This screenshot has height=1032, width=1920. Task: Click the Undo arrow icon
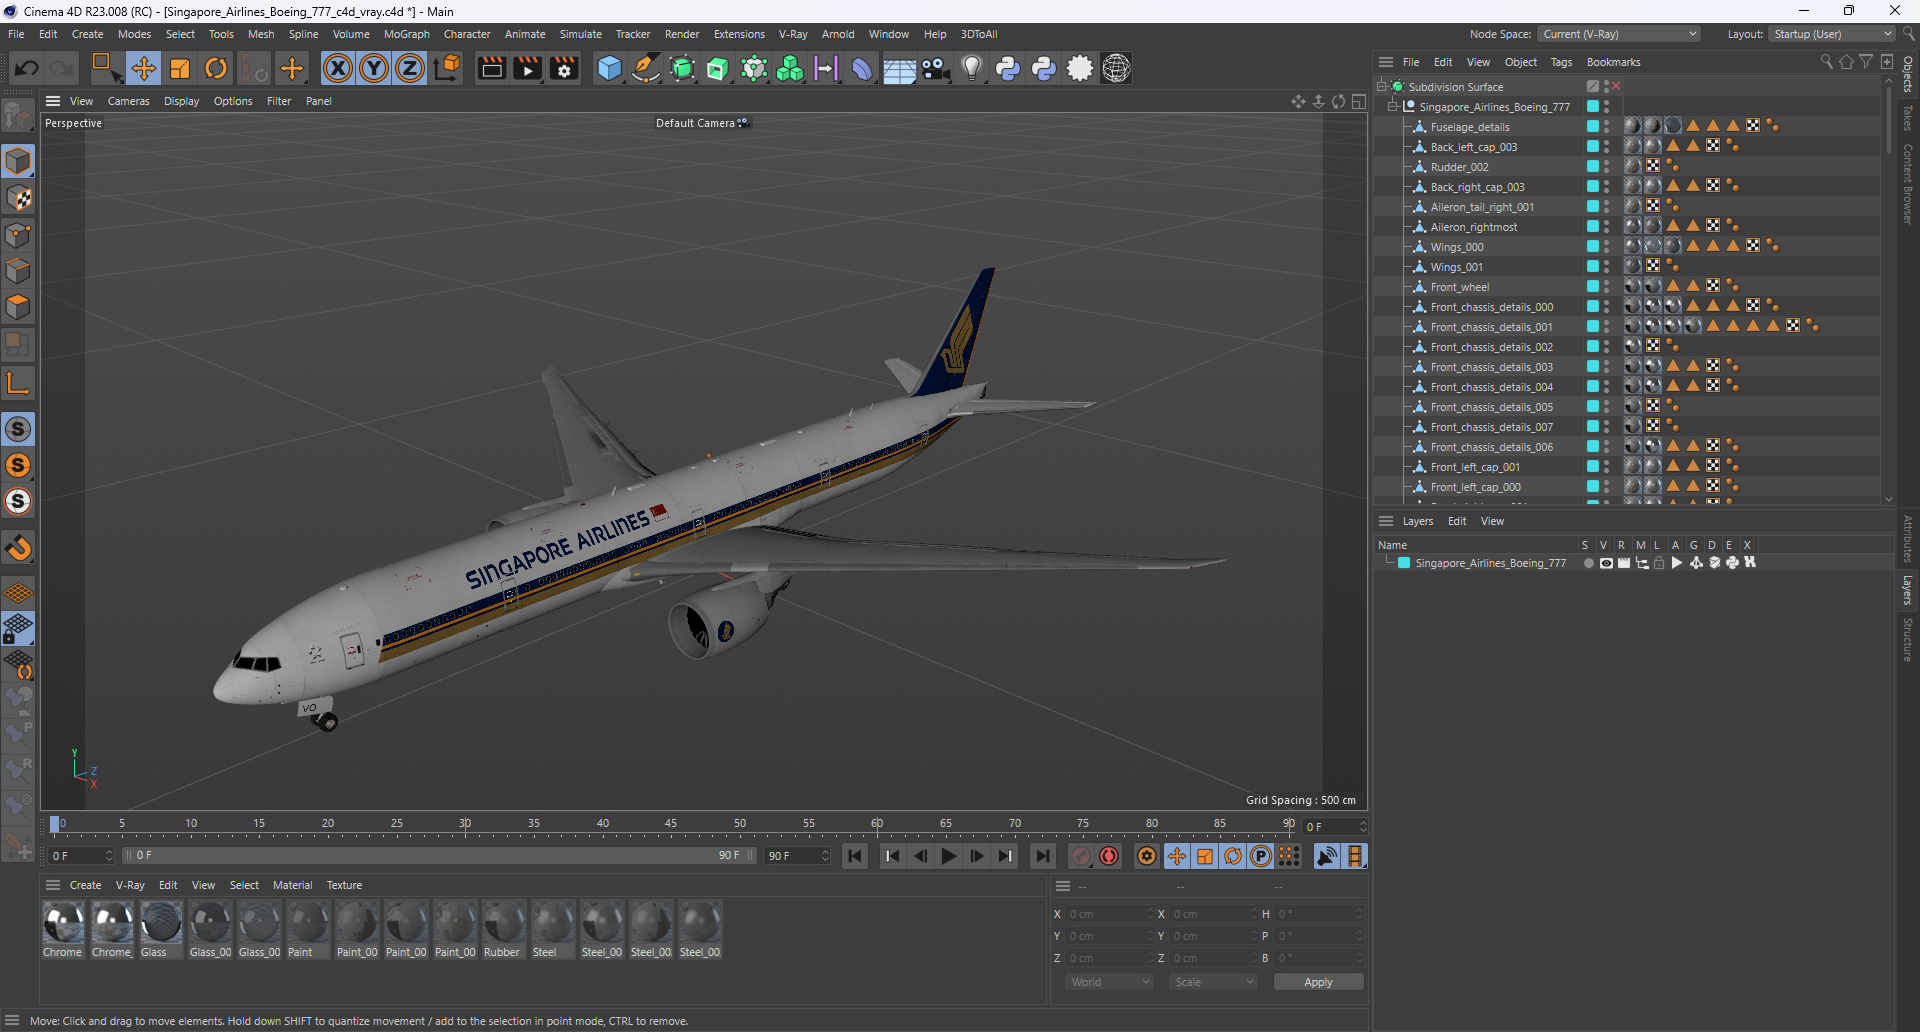point(27,68)
